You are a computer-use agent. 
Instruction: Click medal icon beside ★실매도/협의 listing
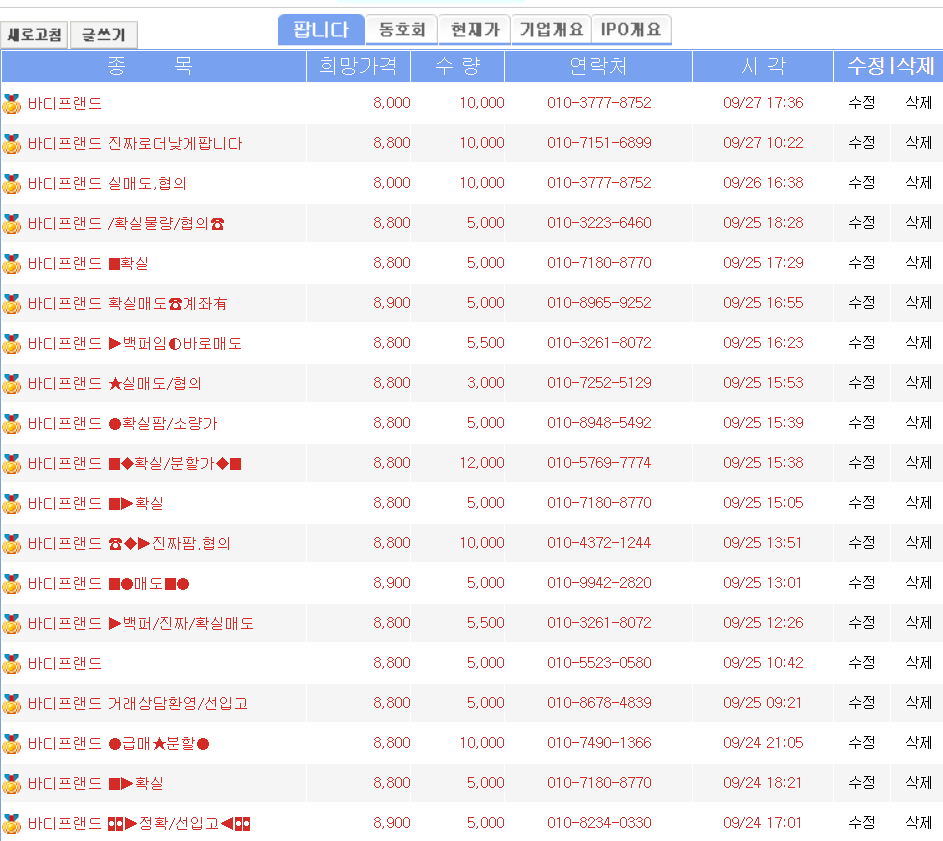(x=11, y=383)
